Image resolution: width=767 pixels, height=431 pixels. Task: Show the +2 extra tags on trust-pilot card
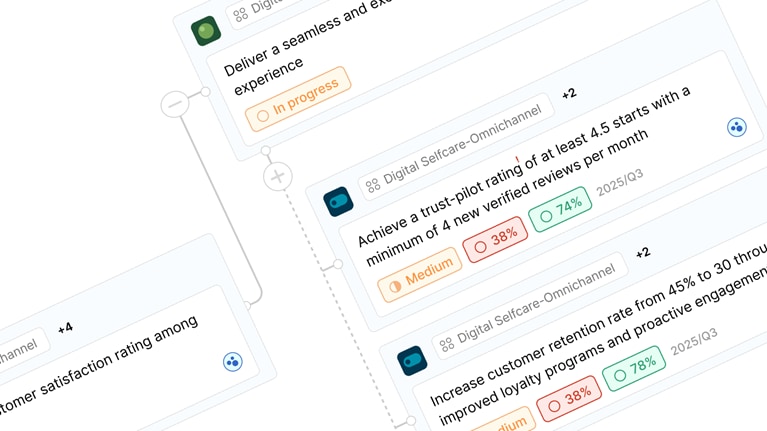tap(569, 94)
